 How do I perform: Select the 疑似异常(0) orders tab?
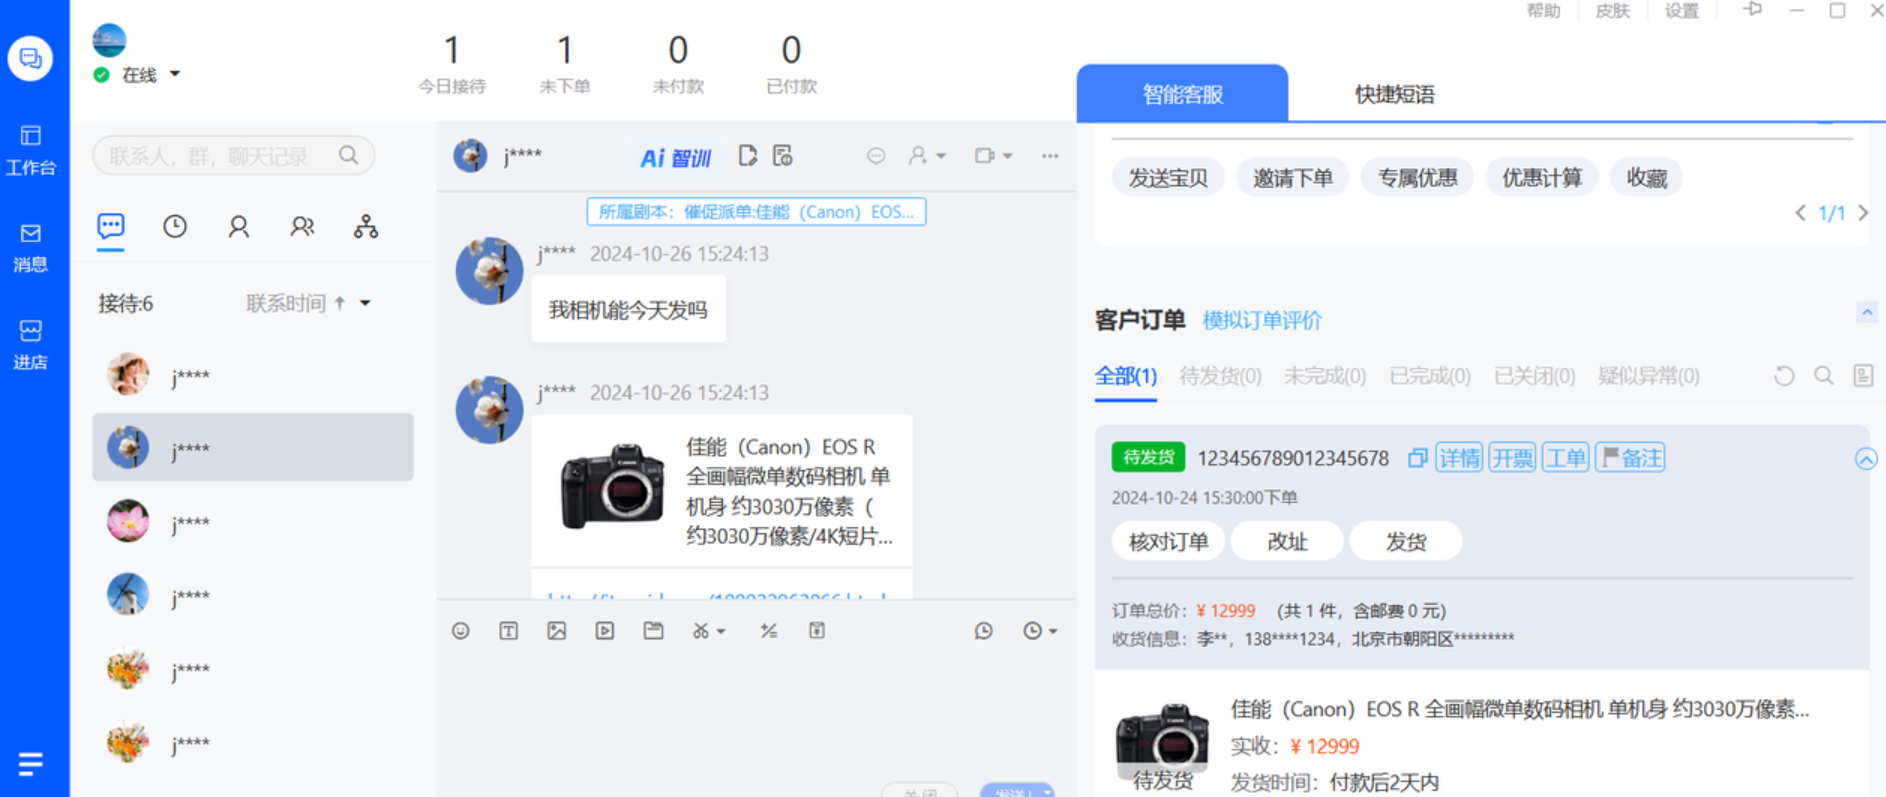(1648, 376)
